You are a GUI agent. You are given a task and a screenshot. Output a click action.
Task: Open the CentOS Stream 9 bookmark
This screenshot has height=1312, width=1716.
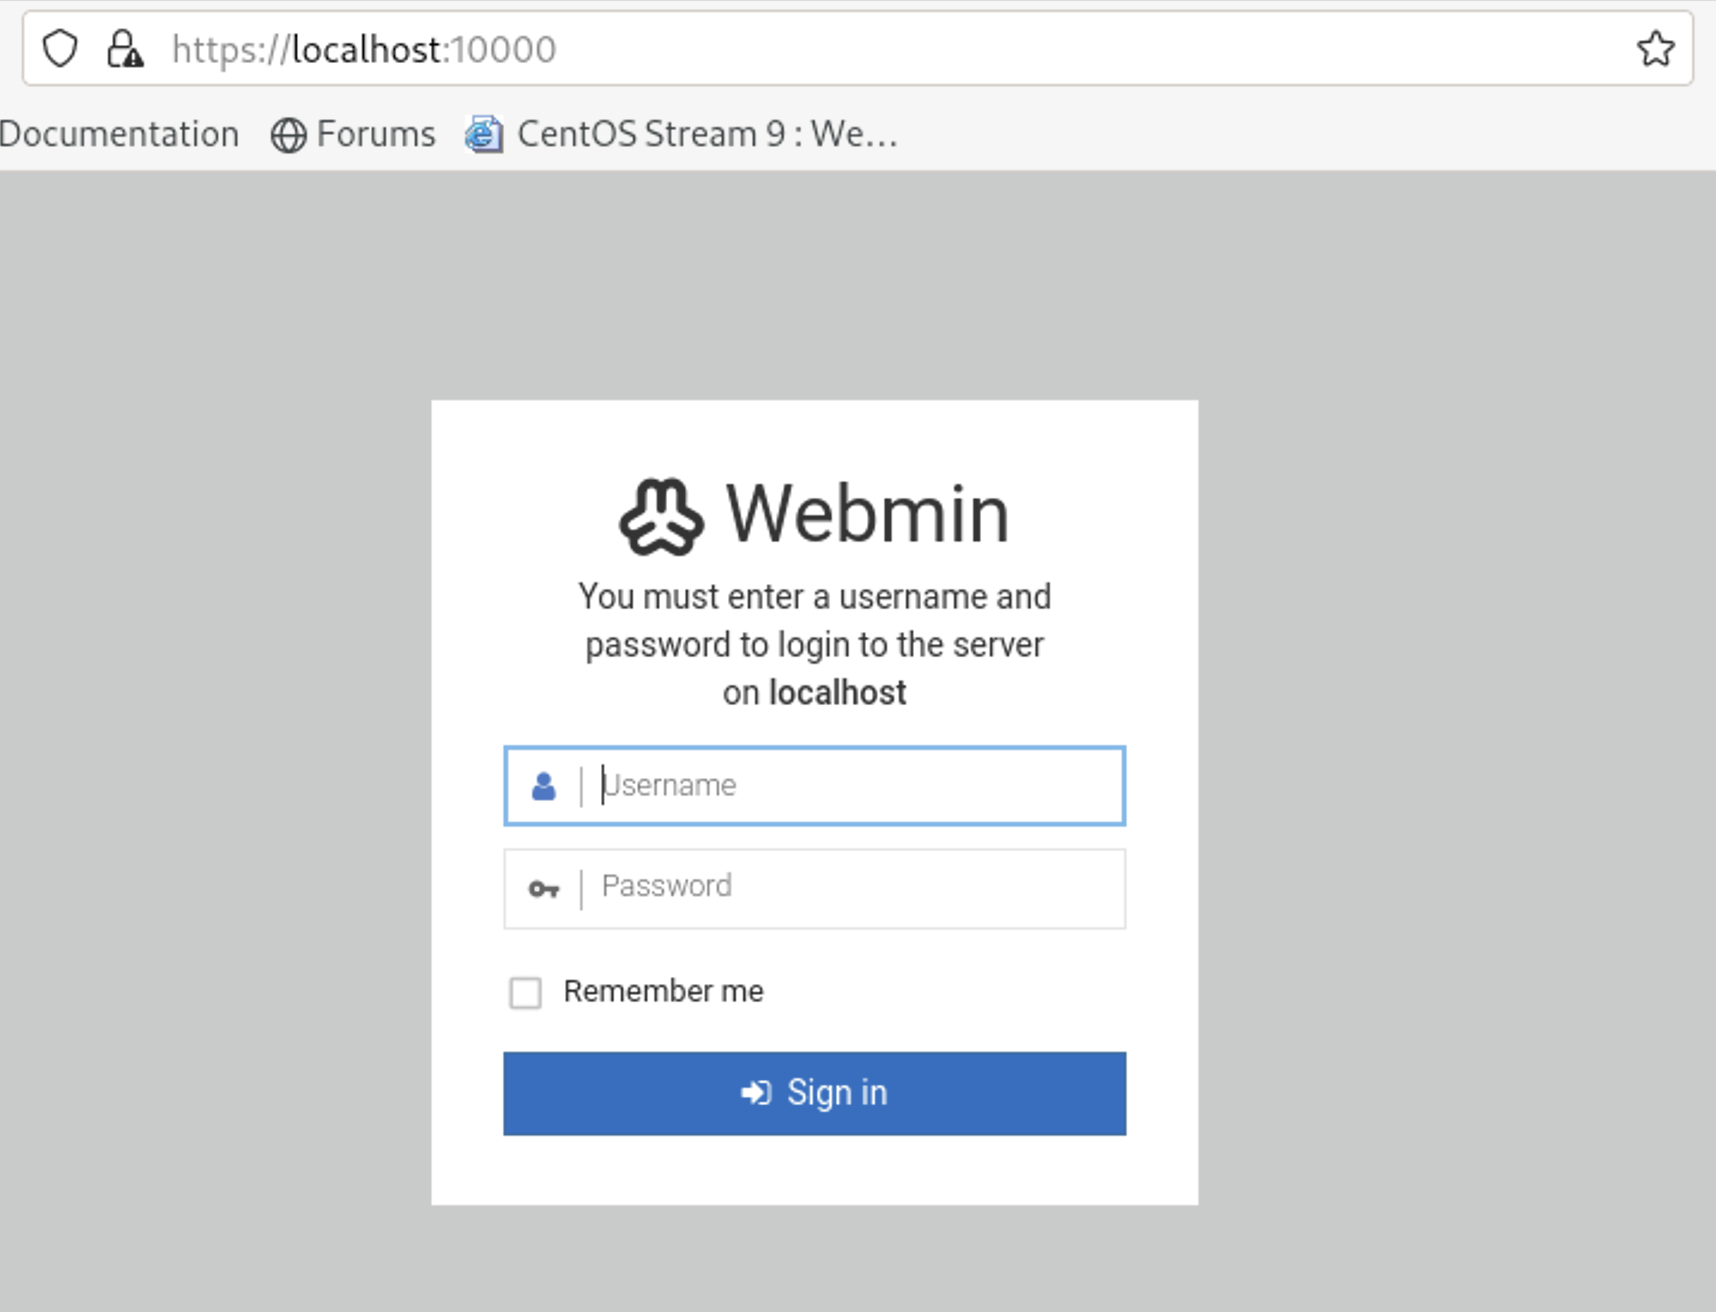682,134
